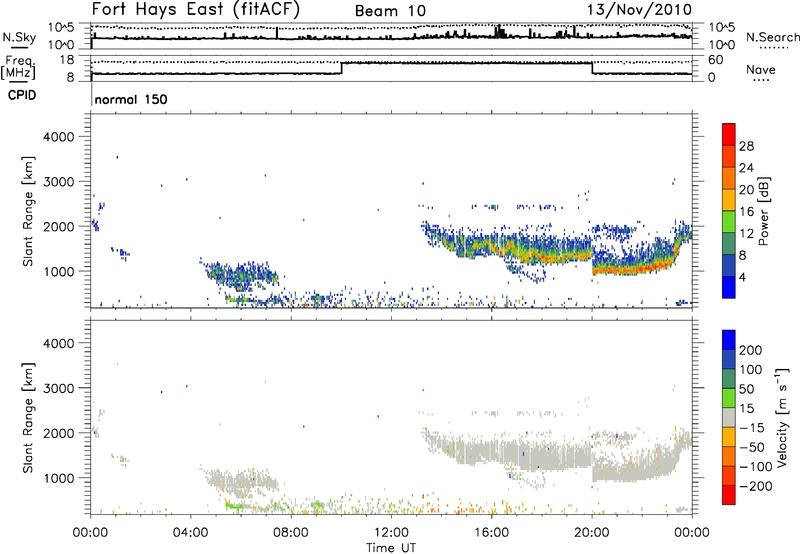The image size is (800, 554).
Task: Click the 'Freq. [MHz]' axis label
Action: pyautogui.click(x=19, y=67)
